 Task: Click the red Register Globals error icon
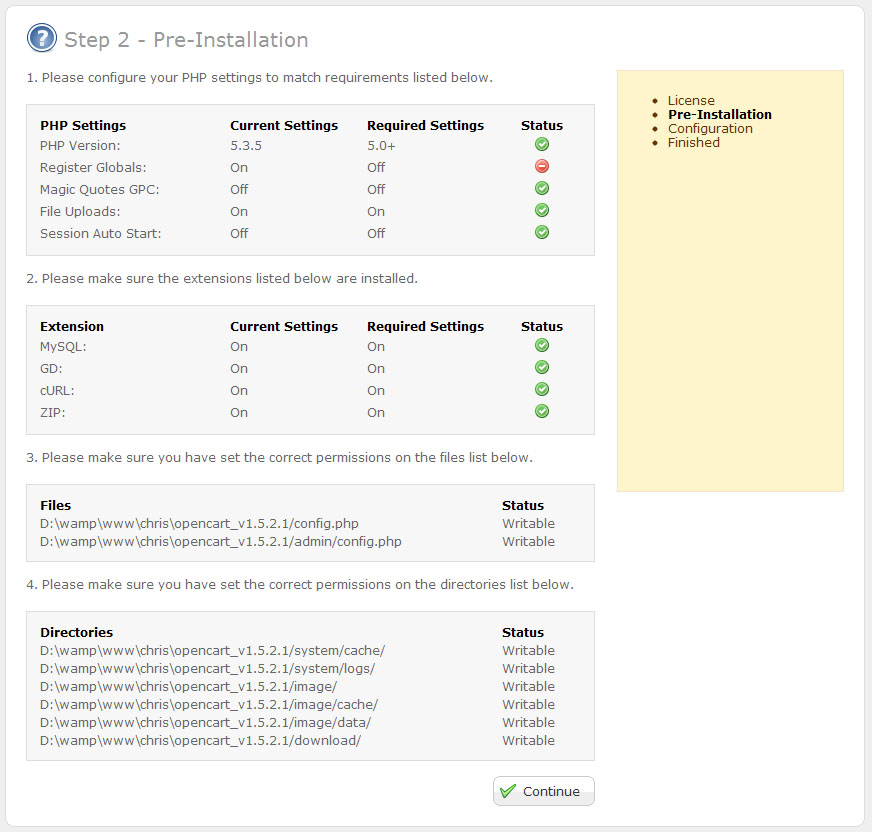point(542,167)
